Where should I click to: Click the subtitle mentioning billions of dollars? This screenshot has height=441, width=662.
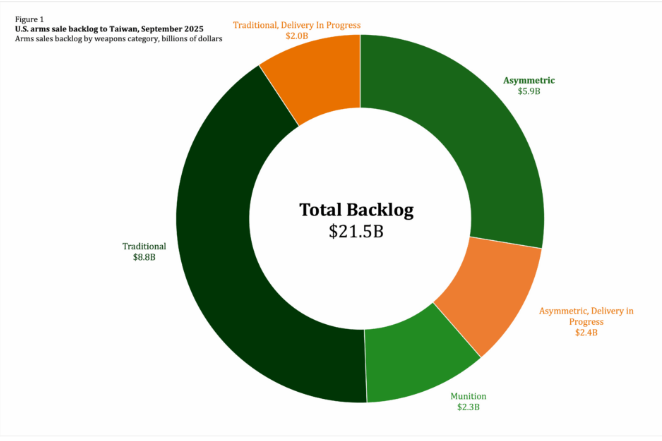pyautogui.click(x=118, y=38)
